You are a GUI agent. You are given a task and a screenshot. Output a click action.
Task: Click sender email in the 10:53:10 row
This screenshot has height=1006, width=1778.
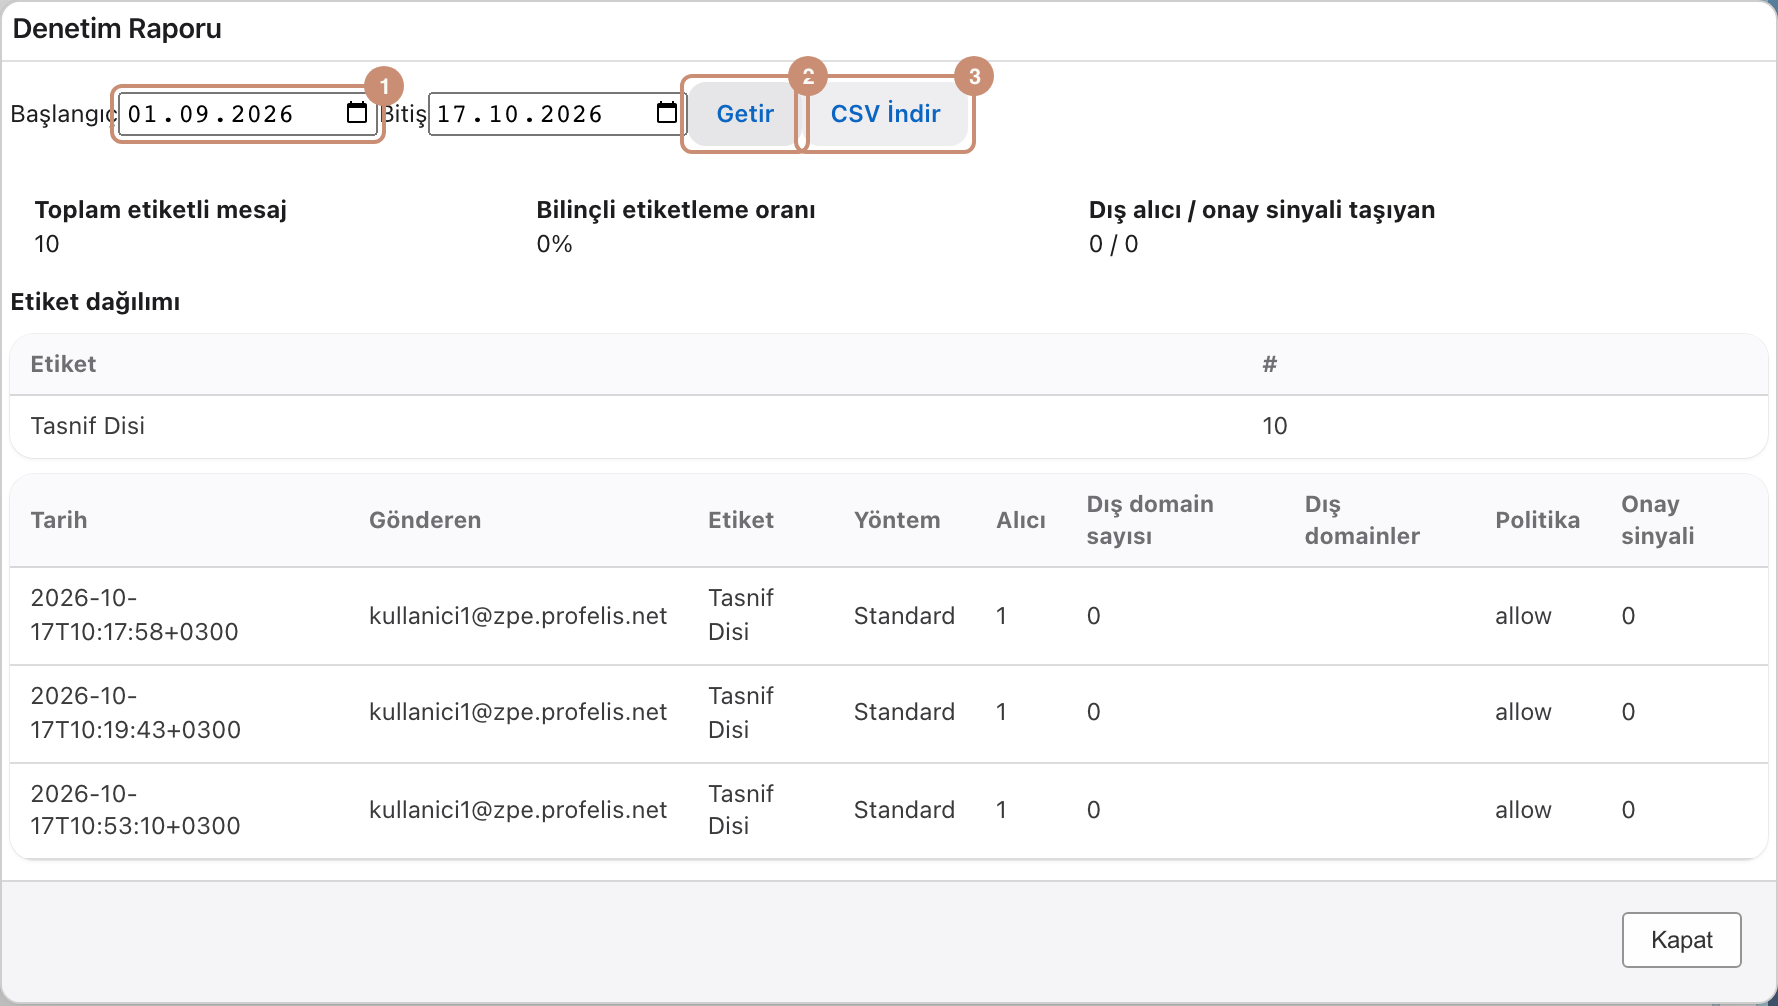pyautogui.click(x=518, y=810)
